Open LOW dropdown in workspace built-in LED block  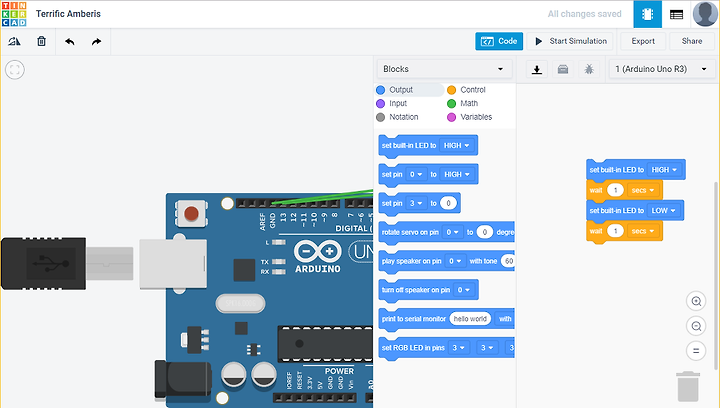pos(664,211)
